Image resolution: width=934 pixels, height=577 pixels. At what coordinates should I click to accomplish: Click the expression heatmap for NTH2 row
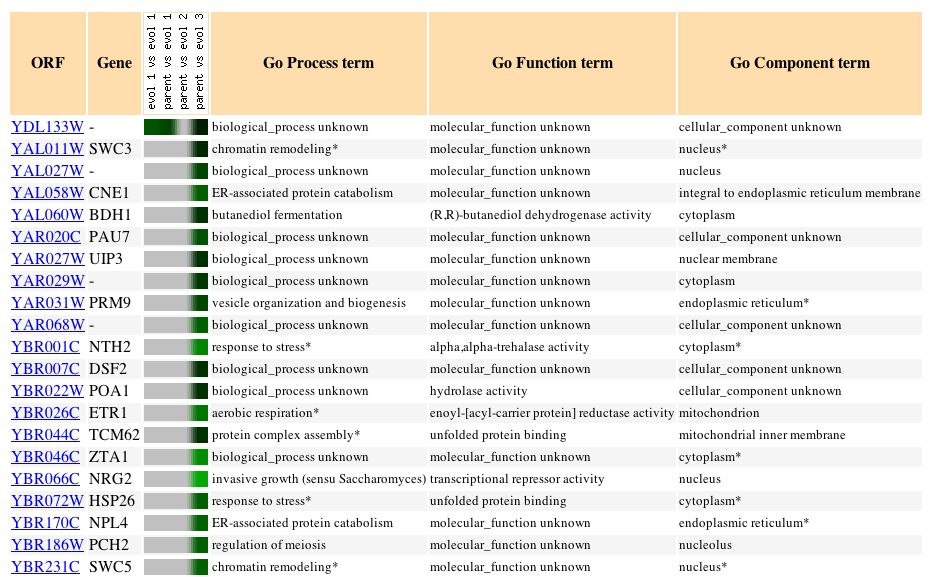[x=176, y=347]
